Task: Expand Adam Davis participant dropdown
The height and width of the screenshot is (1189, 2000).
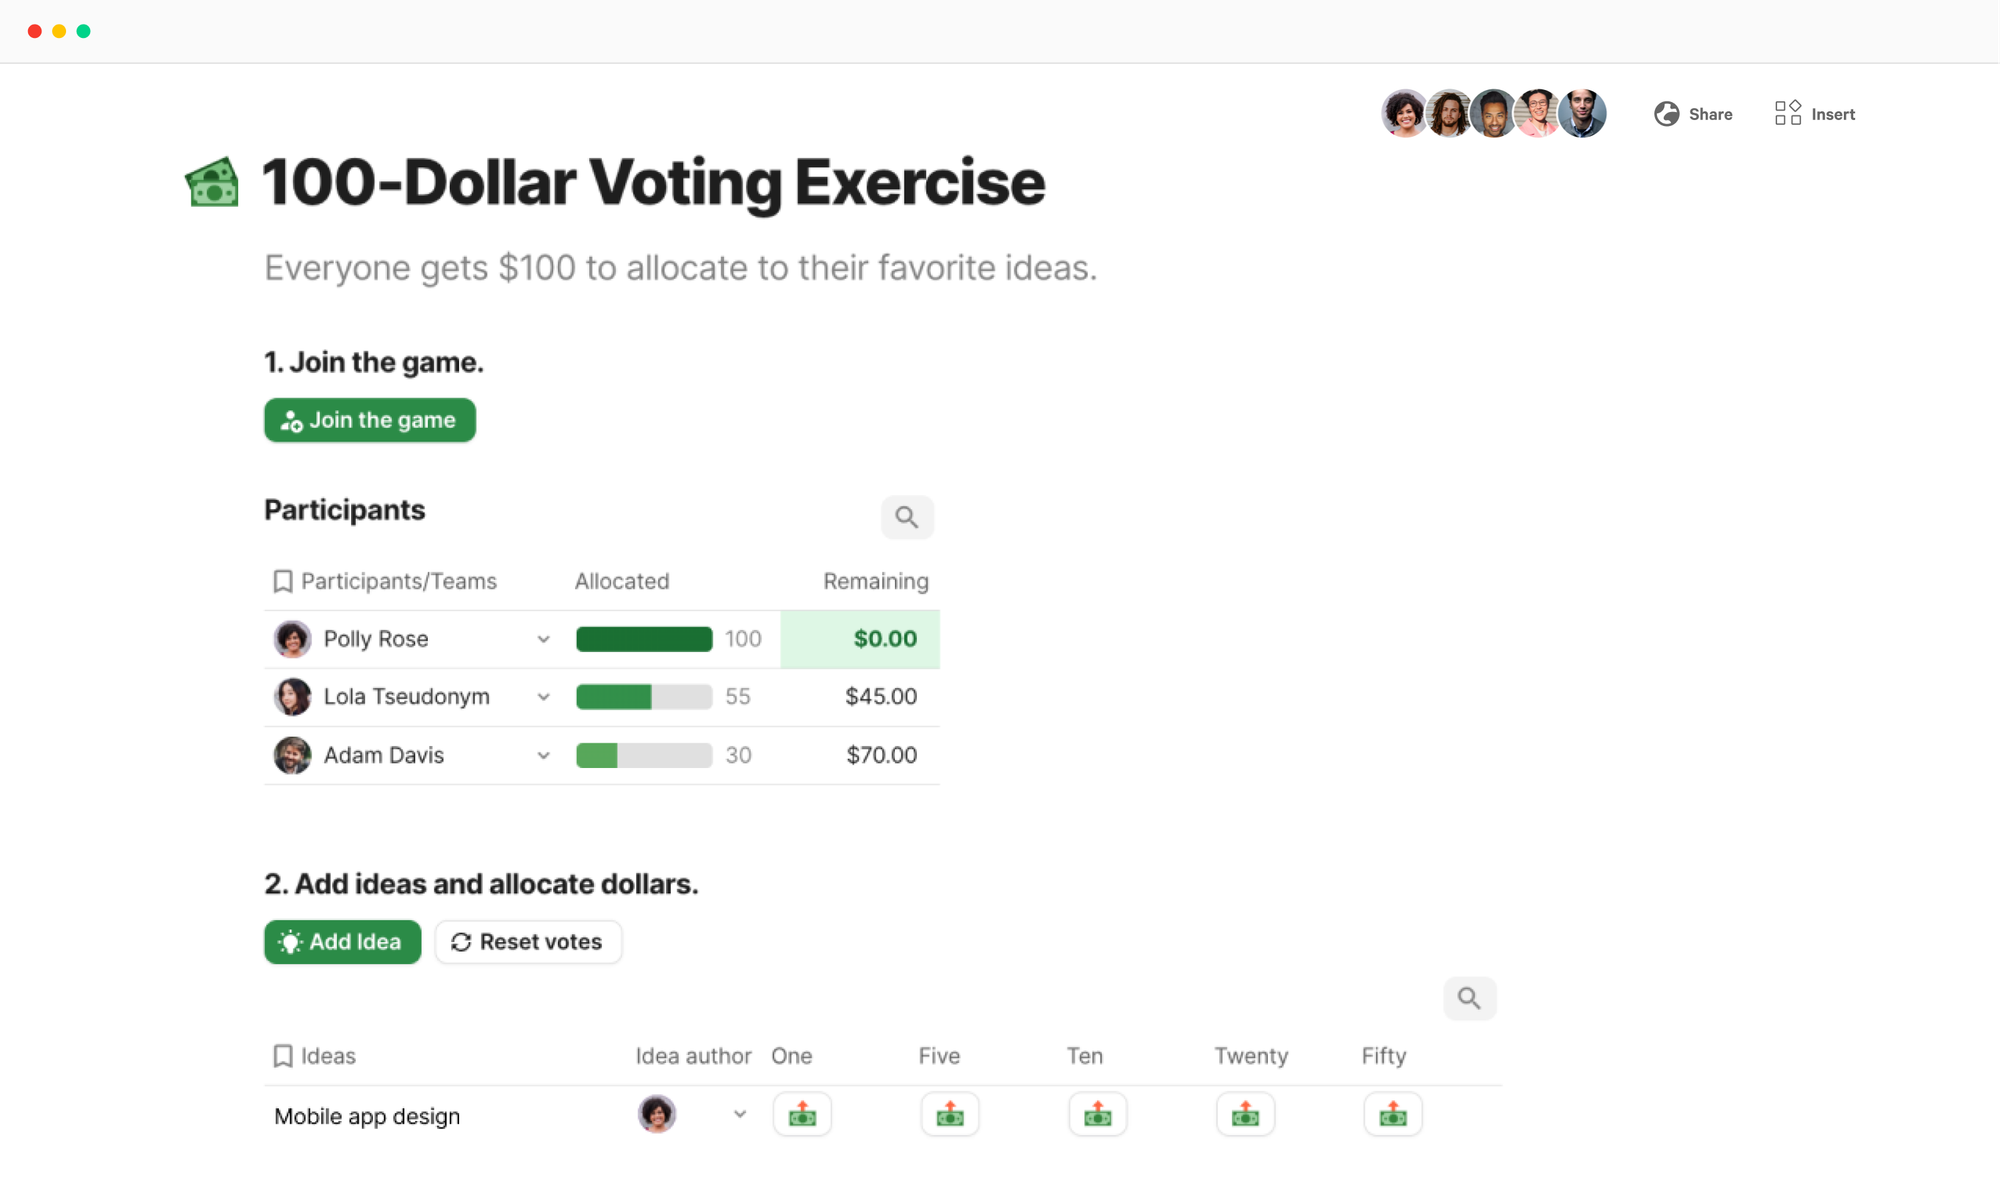Action: pyautogui.click(x=543, y=755)
